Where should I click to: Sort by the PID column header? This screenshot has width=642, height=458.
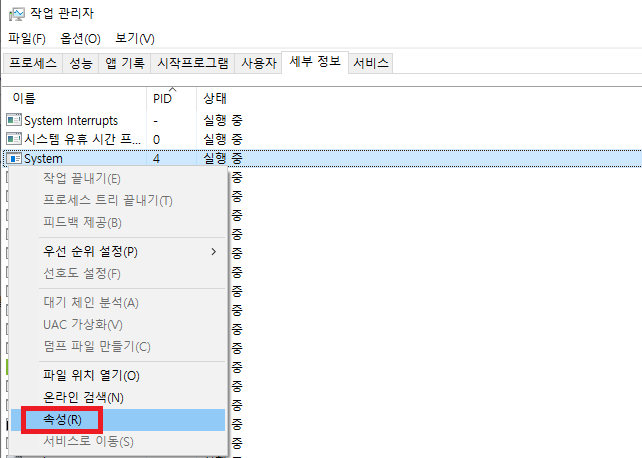click(162, 99)
